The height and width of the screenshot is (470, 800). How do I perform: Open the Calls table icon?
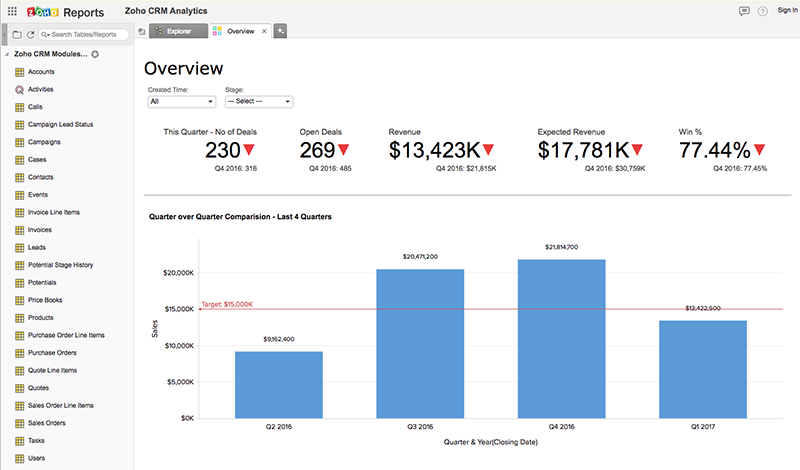point(19,107)
